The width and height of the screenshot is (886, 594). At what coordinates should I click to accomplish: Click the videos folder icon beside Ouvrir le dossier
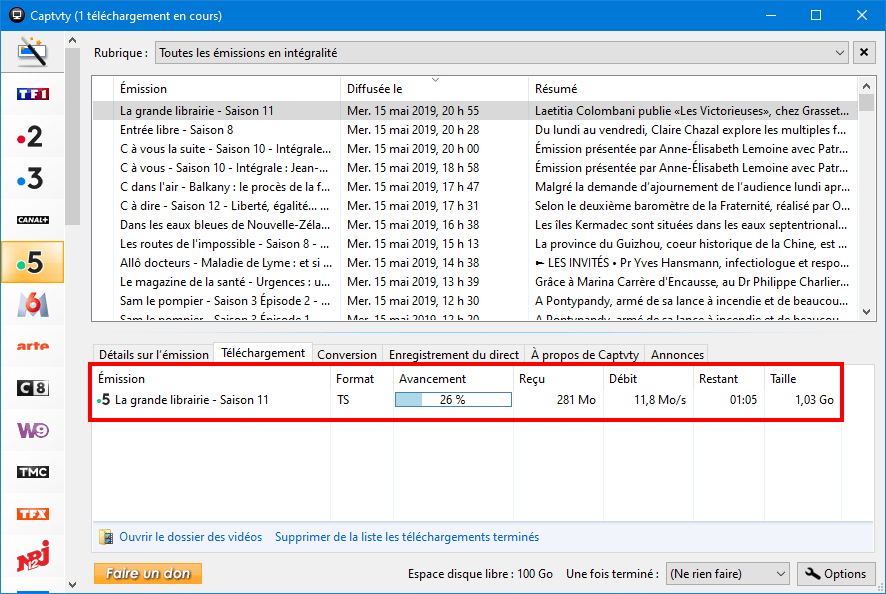point(106,537)
